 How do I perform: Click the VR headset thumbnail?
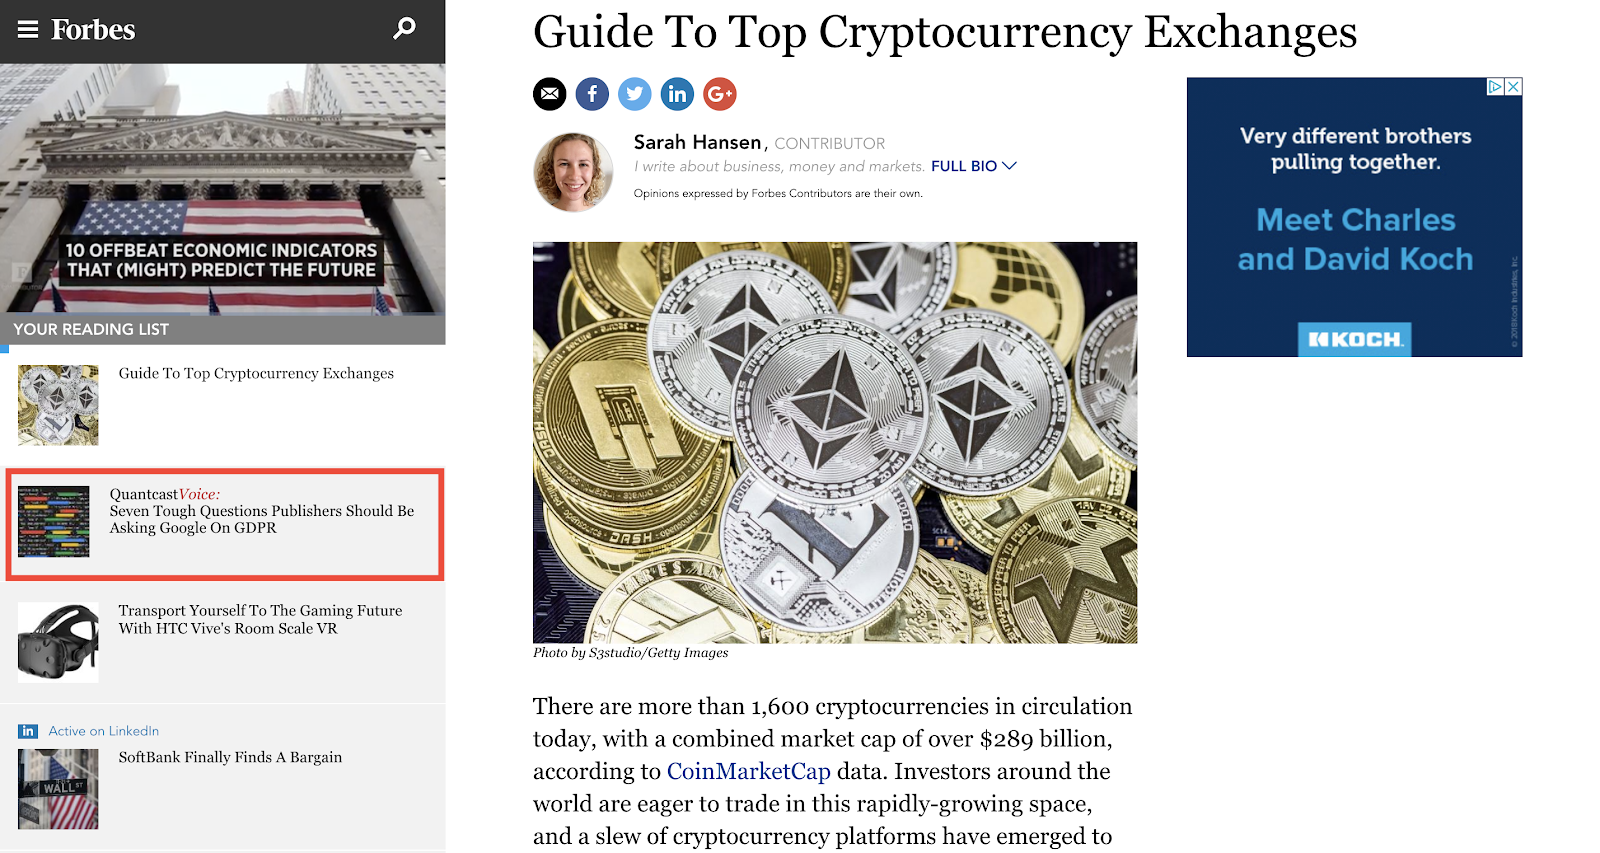[x=58, y=642]
